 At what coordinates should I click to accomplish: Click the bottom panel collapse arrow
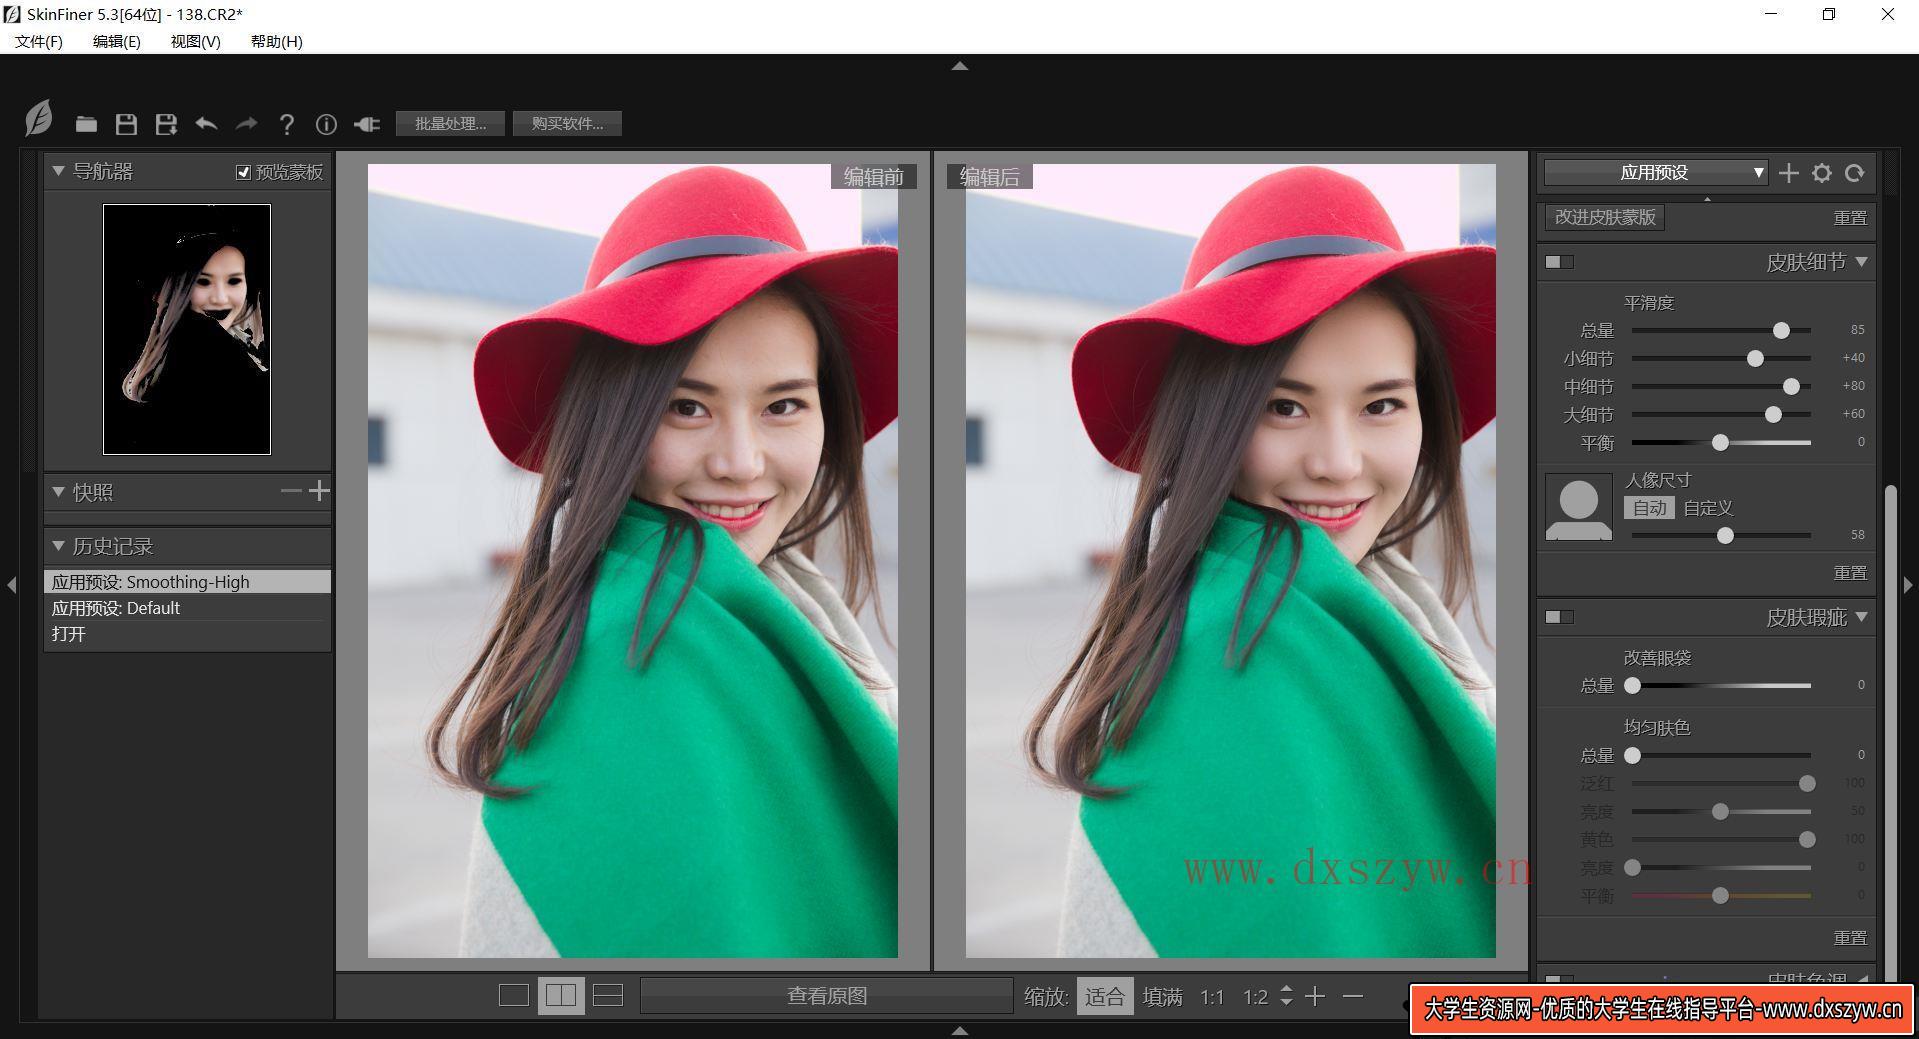point(960,1030)
